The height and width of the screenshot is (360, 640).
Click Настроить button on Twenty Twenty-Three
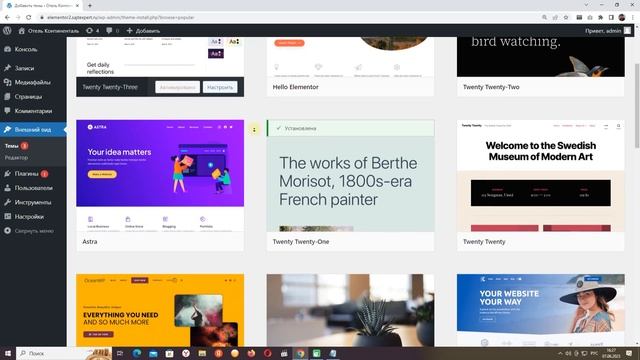pos(220,87)
